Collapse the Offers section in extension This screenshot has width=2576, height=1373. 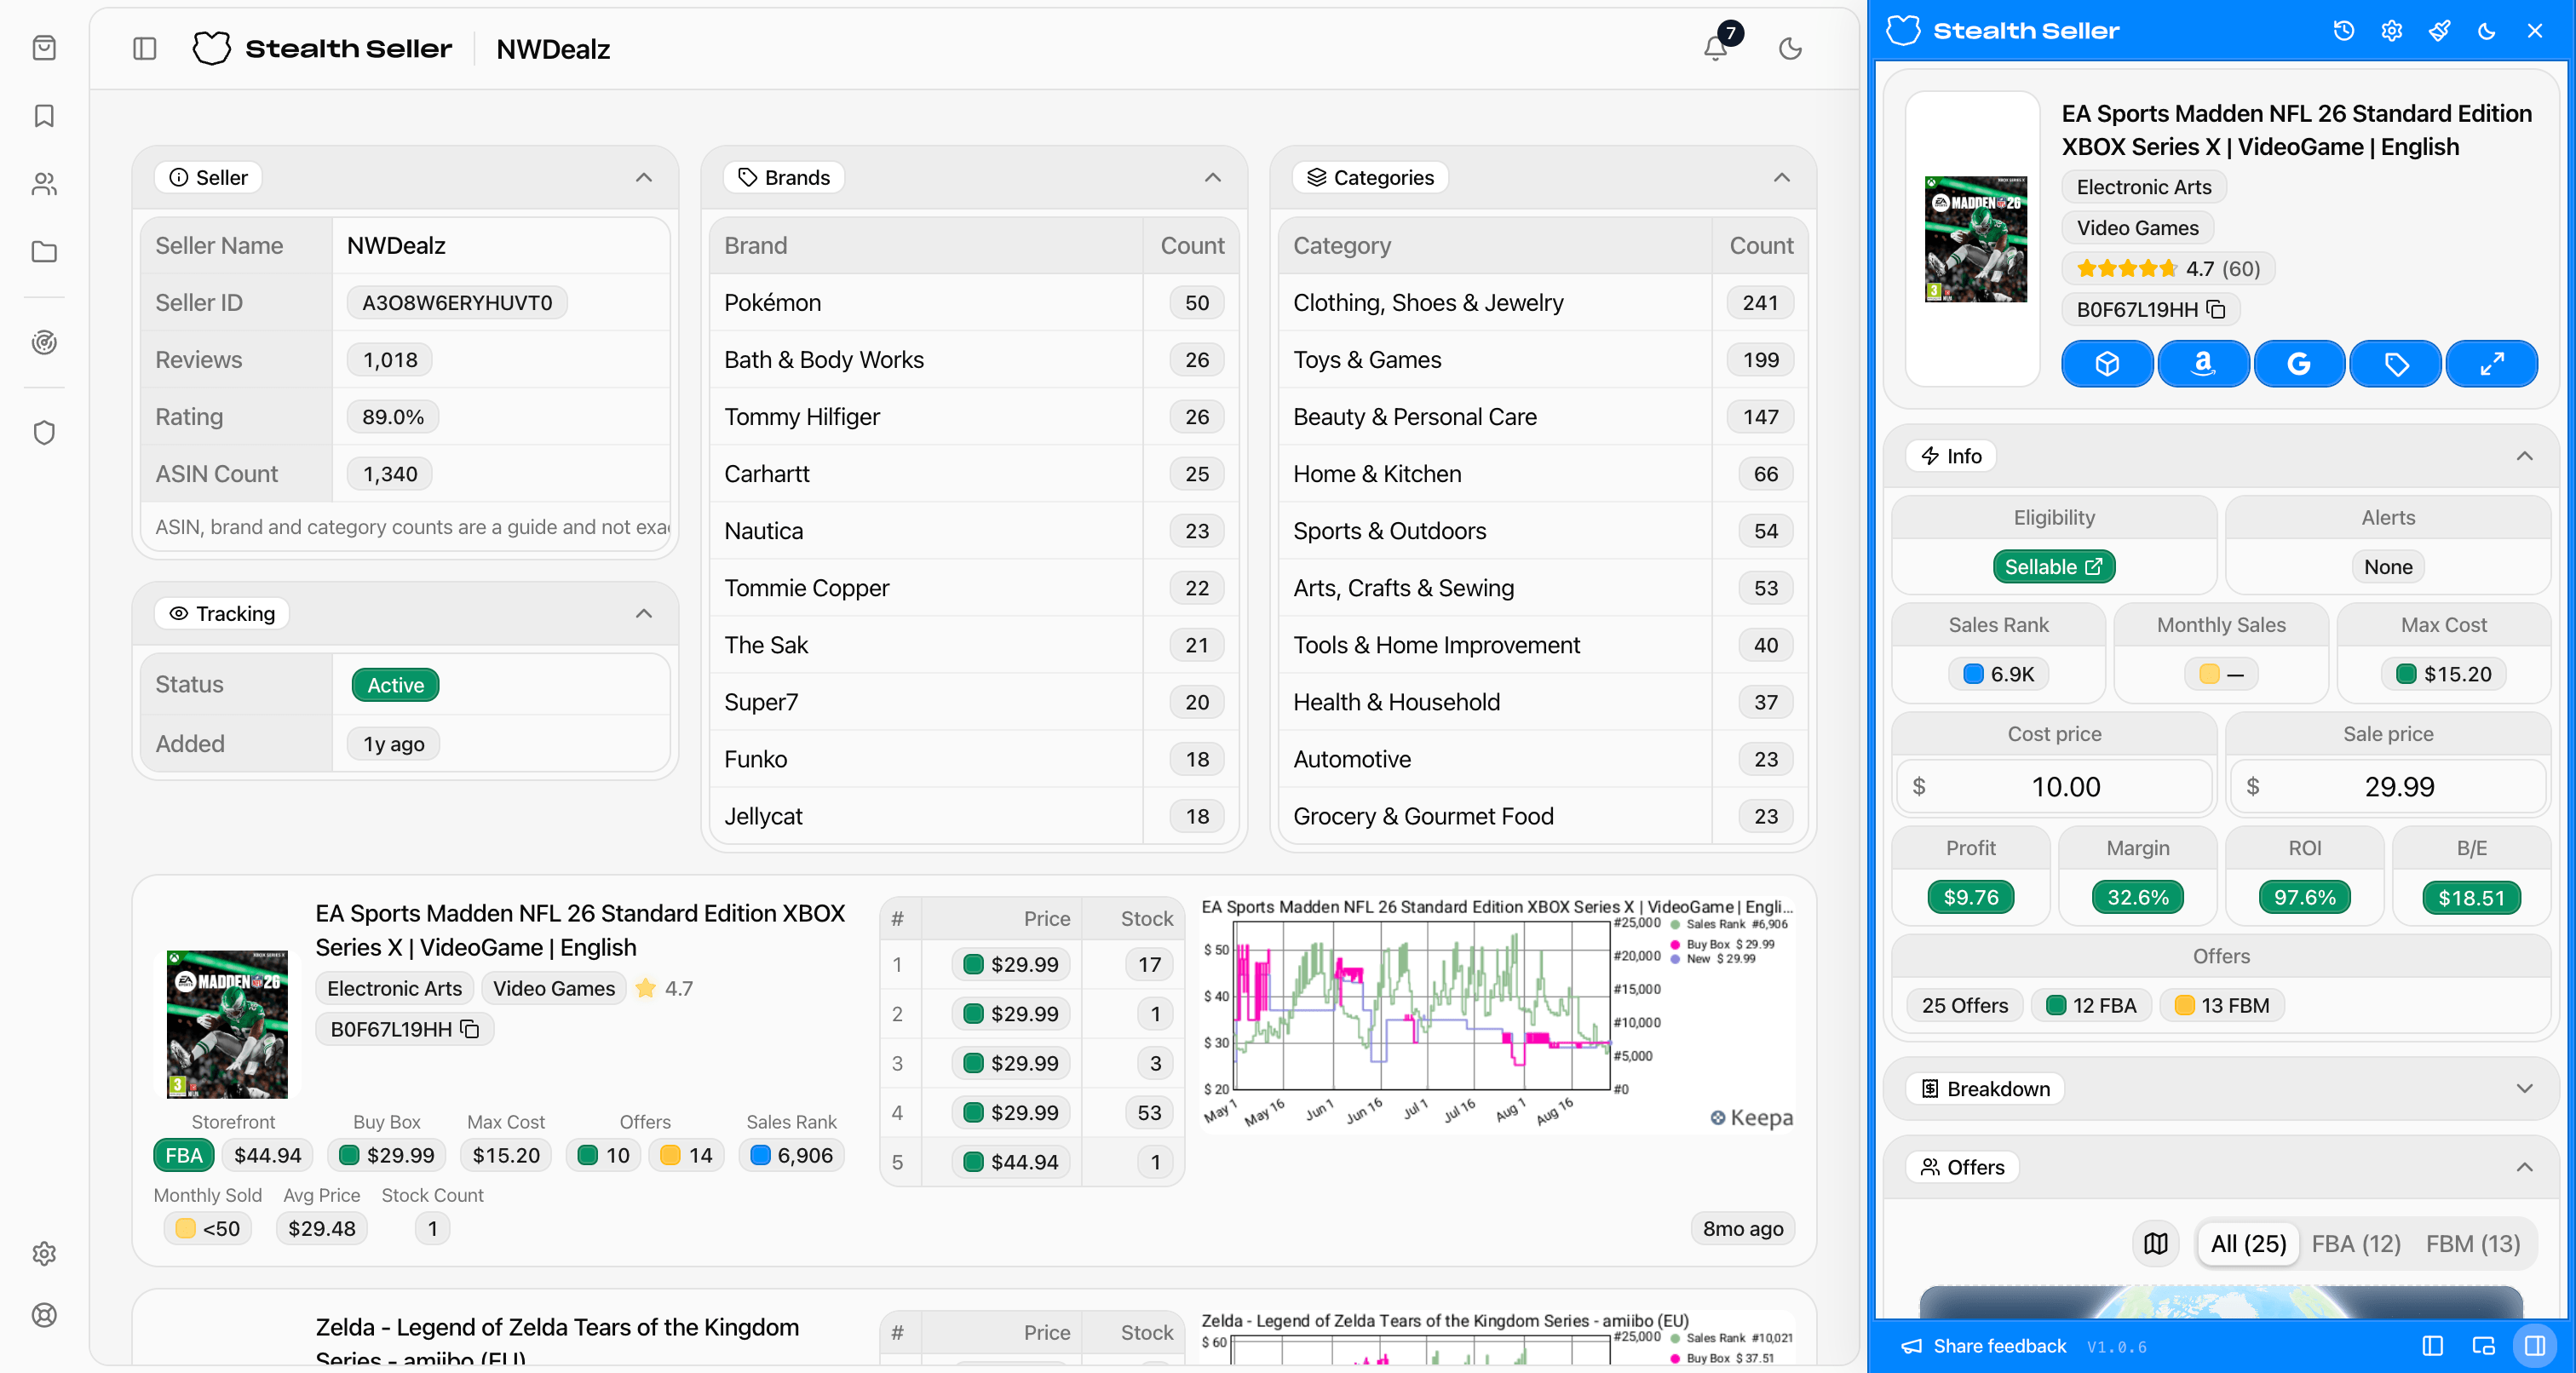2525,1168
